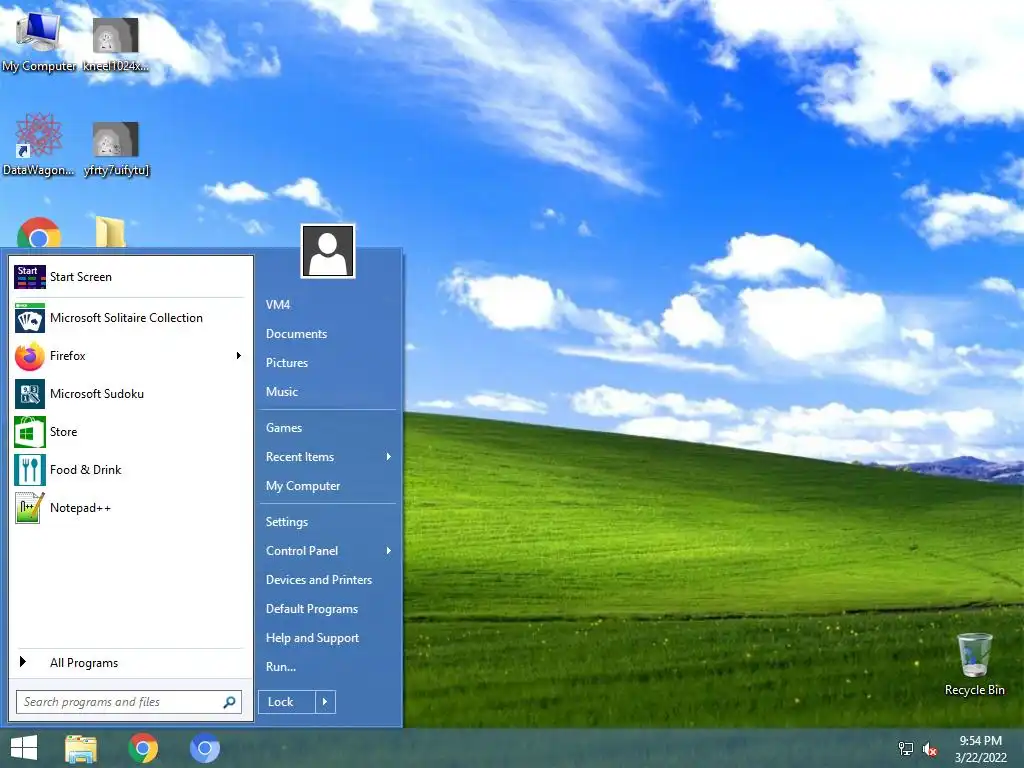This screenshot has width=1024, height=768.
Task: Open the folder icon on desktop
Action: pos(110,232)
